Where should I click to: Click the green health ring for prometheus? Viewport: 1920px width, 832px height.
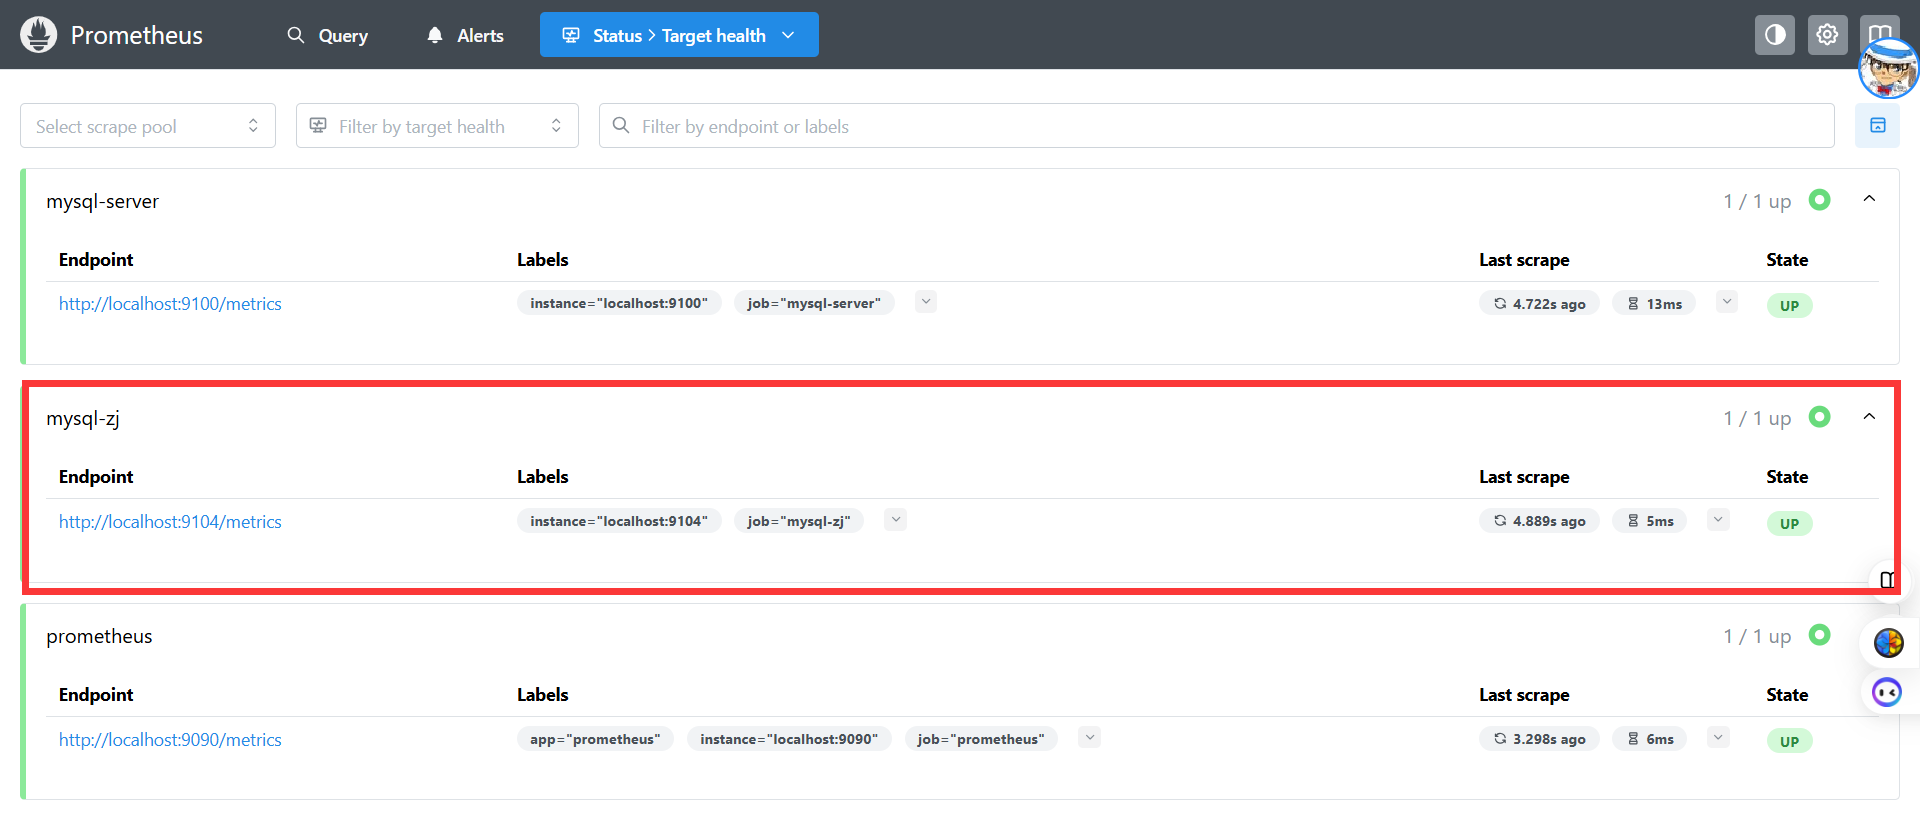point(1820,635)
